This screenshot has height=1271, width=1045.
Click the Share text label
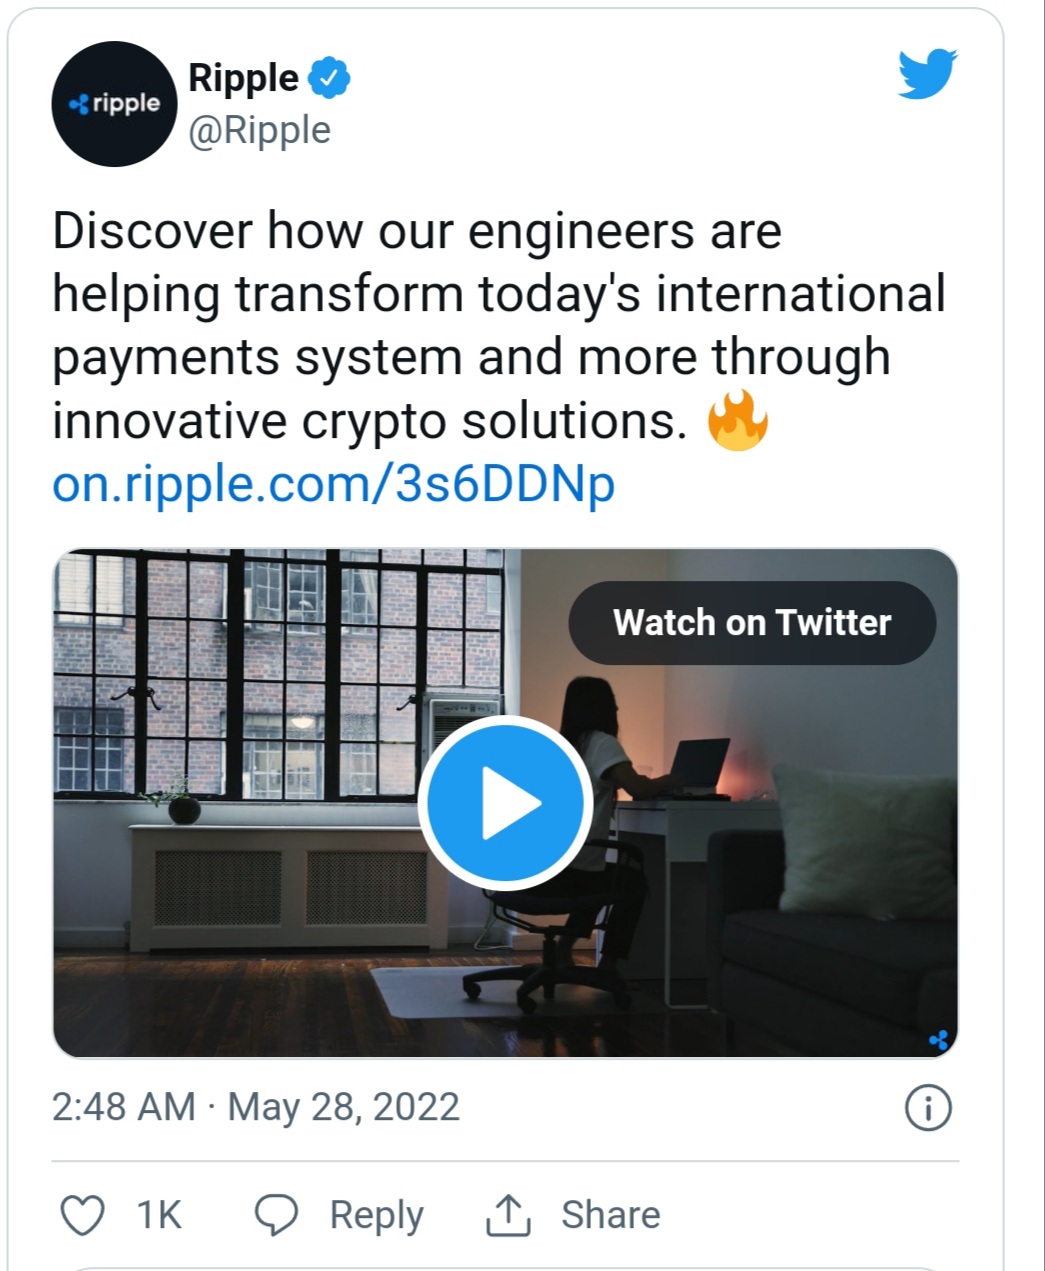[610, 1215]
